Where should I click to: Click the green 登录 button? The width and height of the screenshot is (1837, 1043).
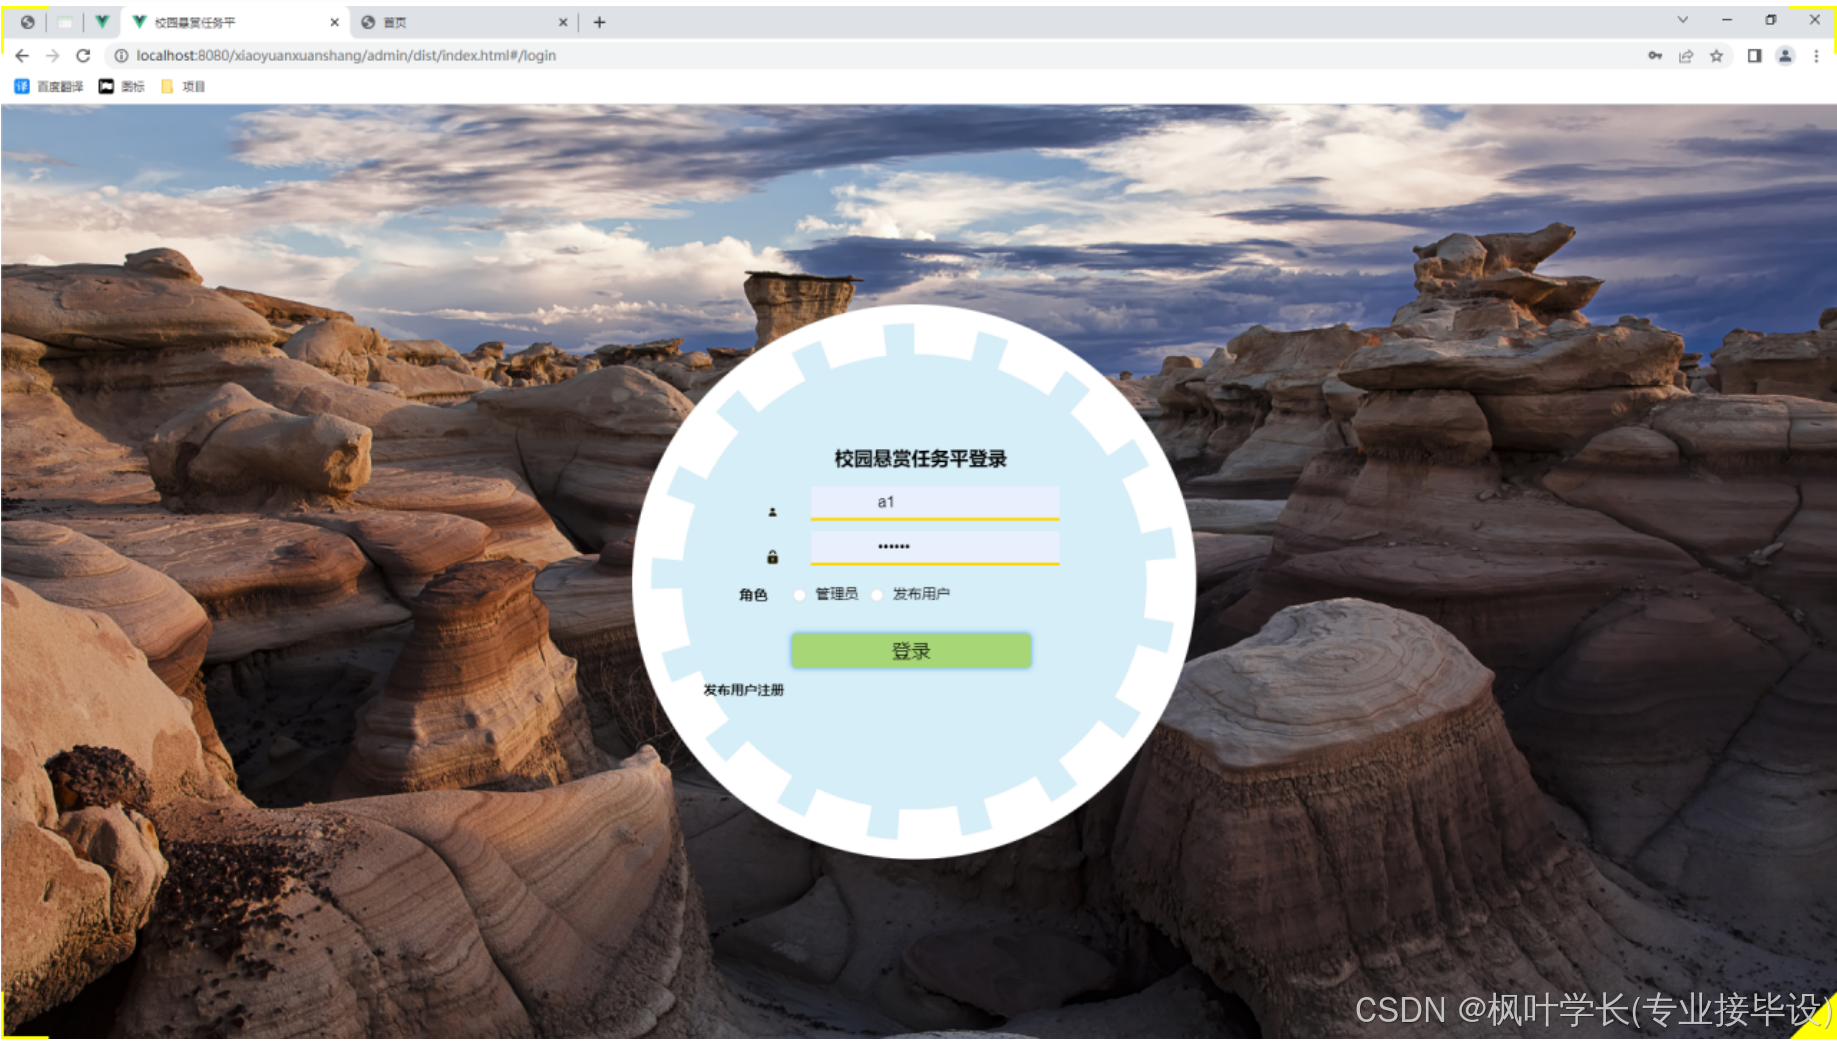click(911, 651)
